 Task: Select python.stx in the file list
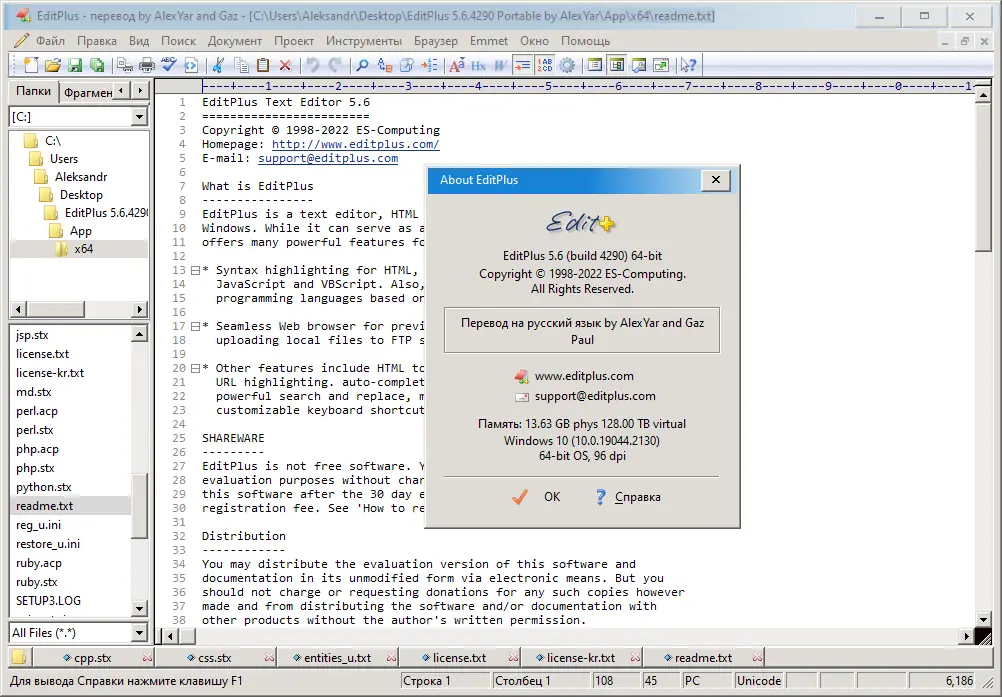(x=43, y=487)
